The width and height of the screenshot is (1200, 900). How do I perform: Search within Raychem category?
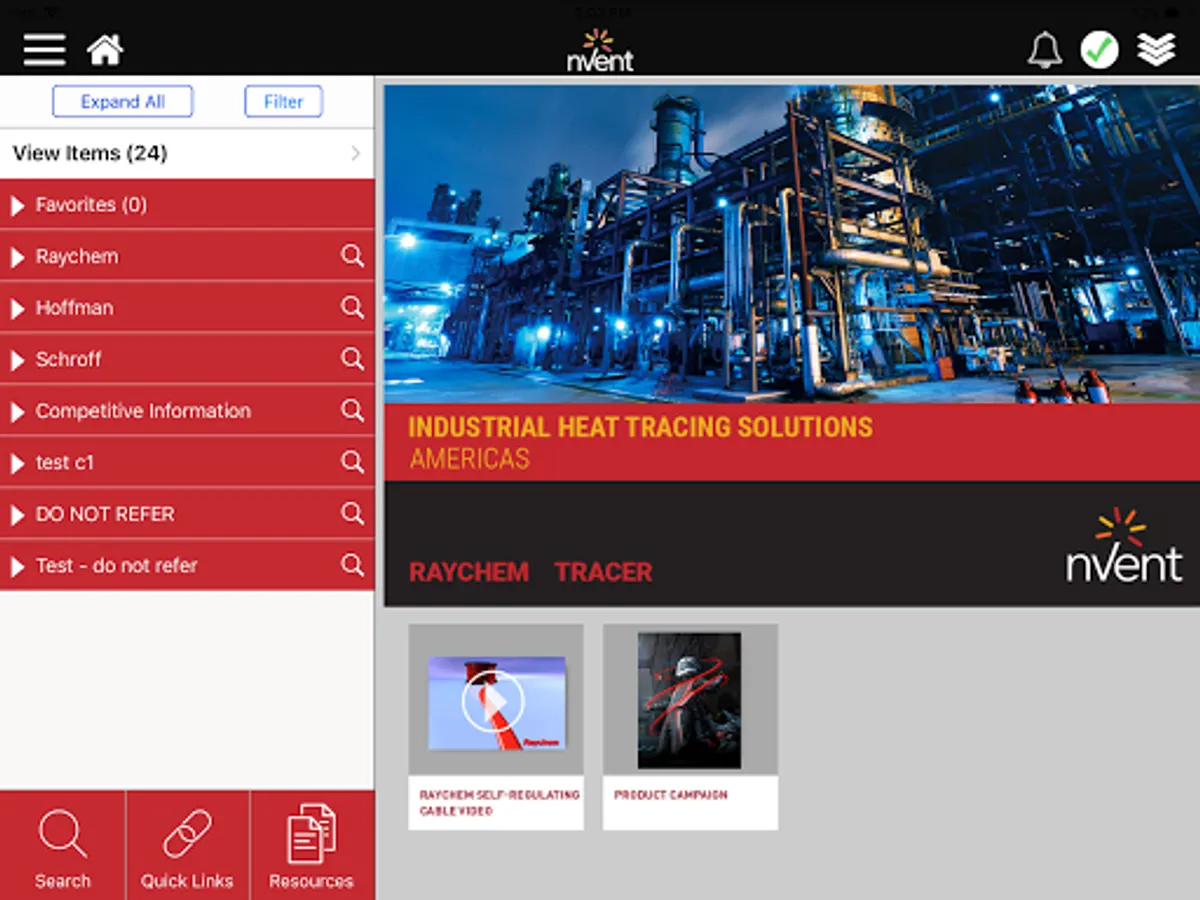pyautogui.click(x=352, y=256)
